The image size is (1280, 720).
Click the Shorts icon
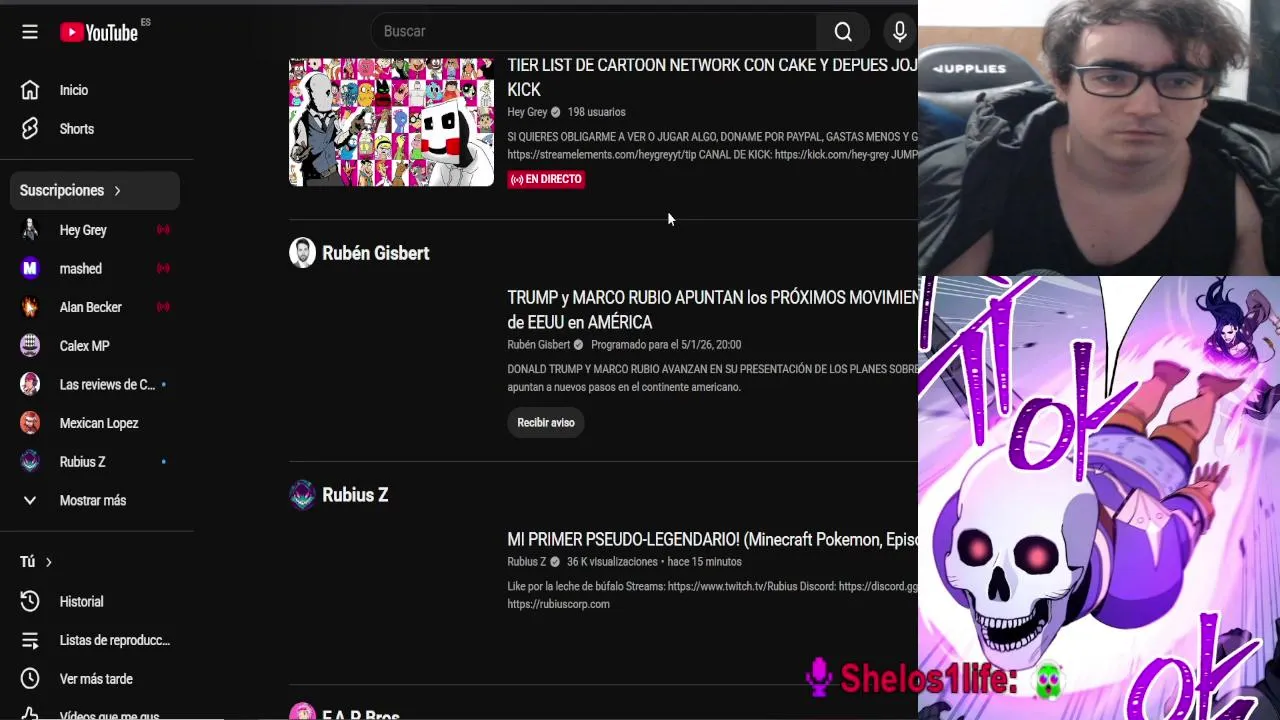[x=30, y=129]
